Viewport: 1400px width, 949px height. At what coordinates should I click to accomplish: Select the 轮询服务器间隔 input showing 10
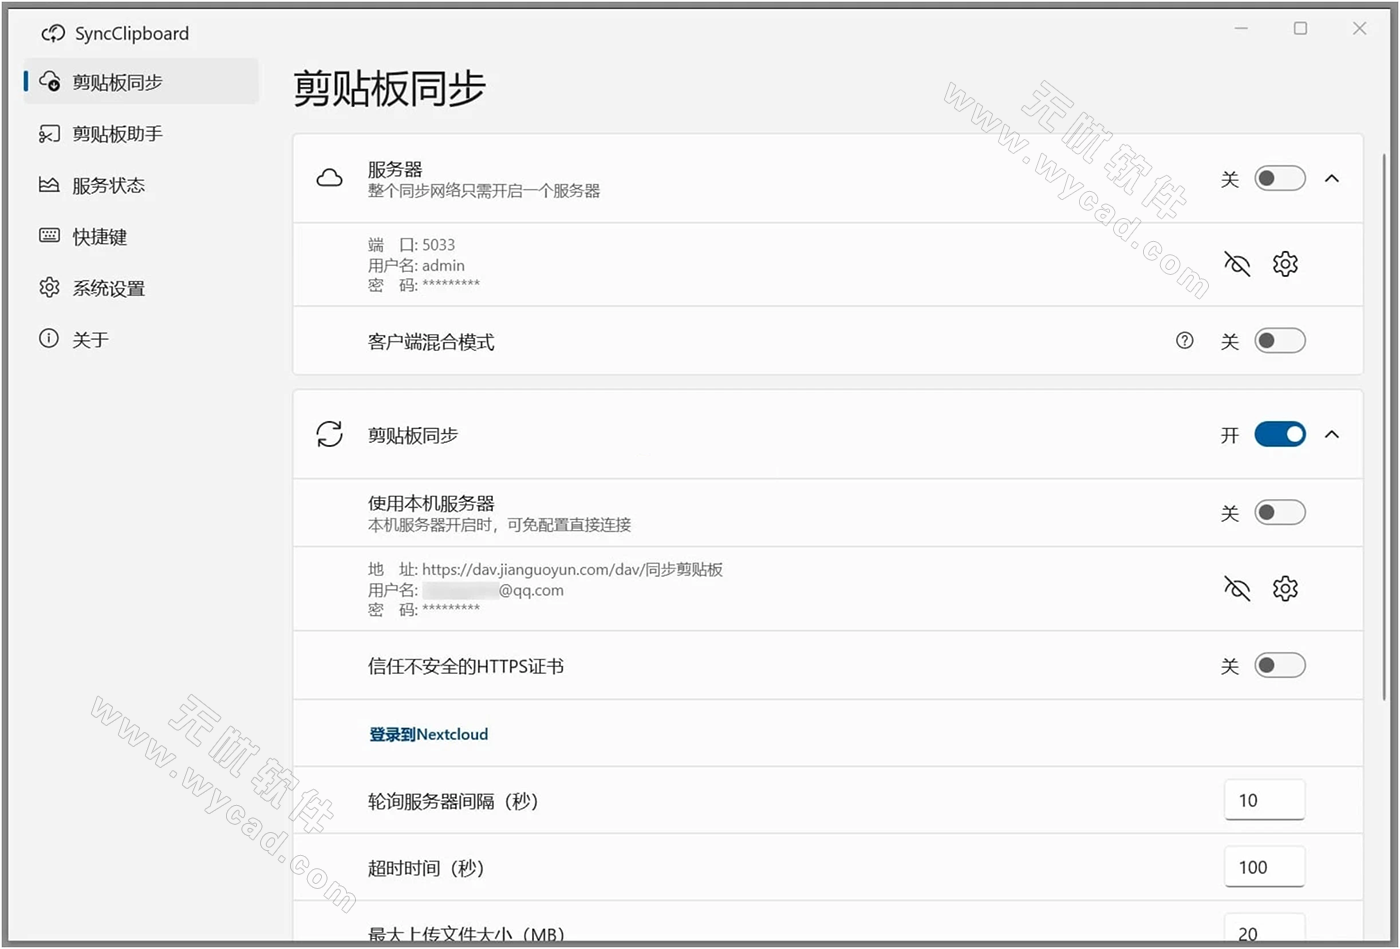(1264, 799)
